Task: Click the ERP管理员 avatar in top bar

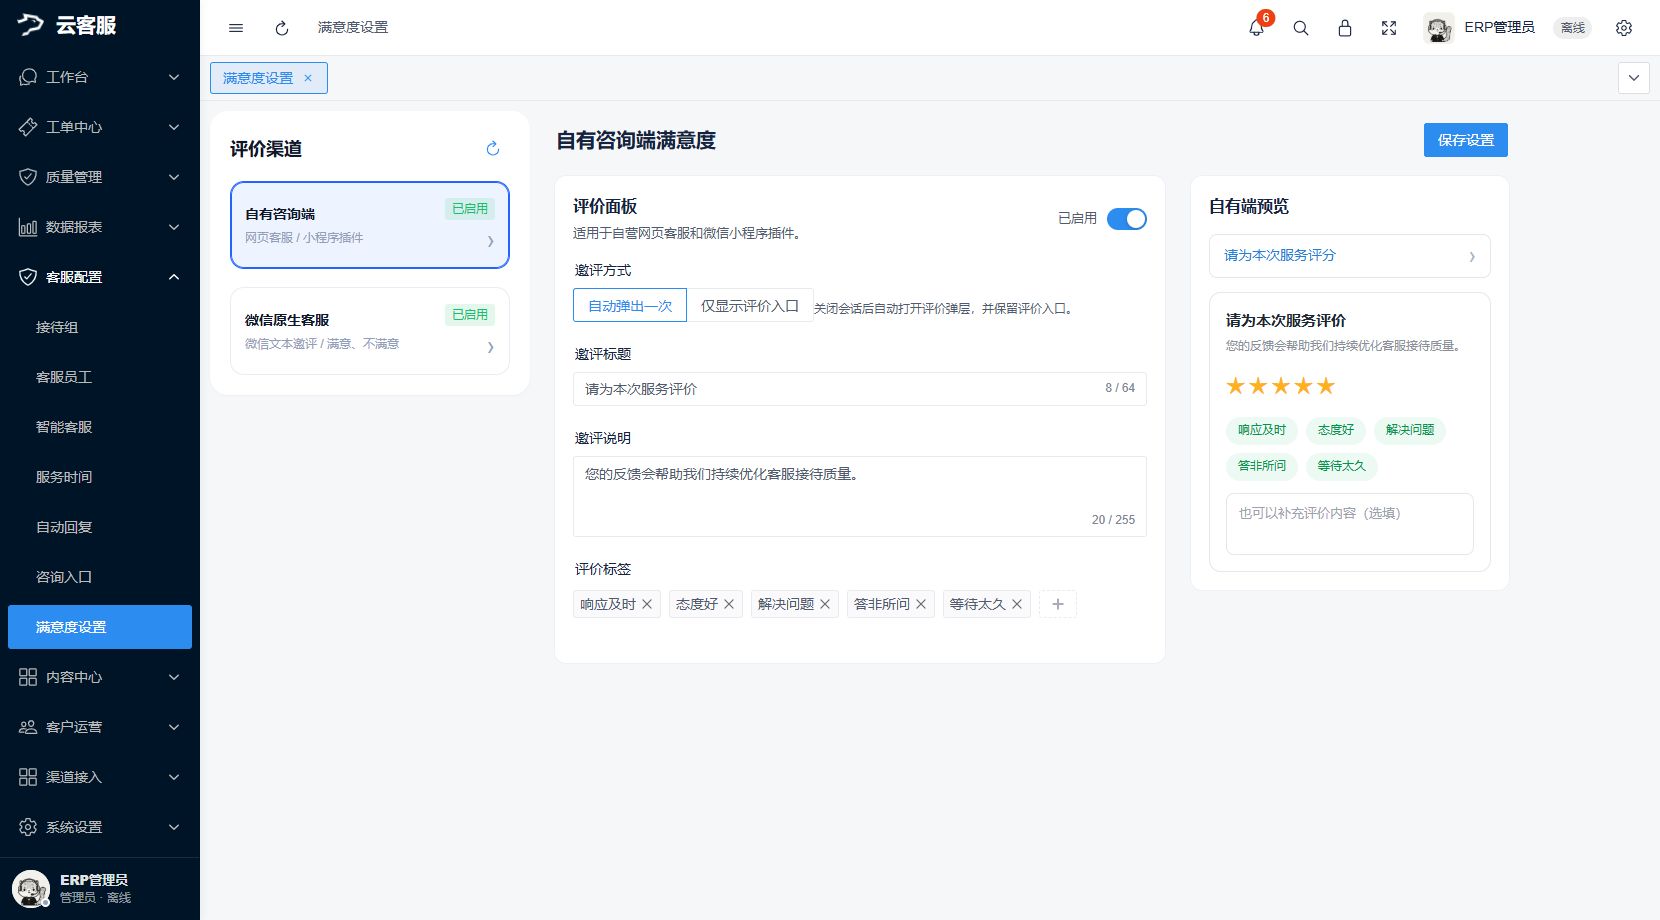Action: click(1439, 28)
